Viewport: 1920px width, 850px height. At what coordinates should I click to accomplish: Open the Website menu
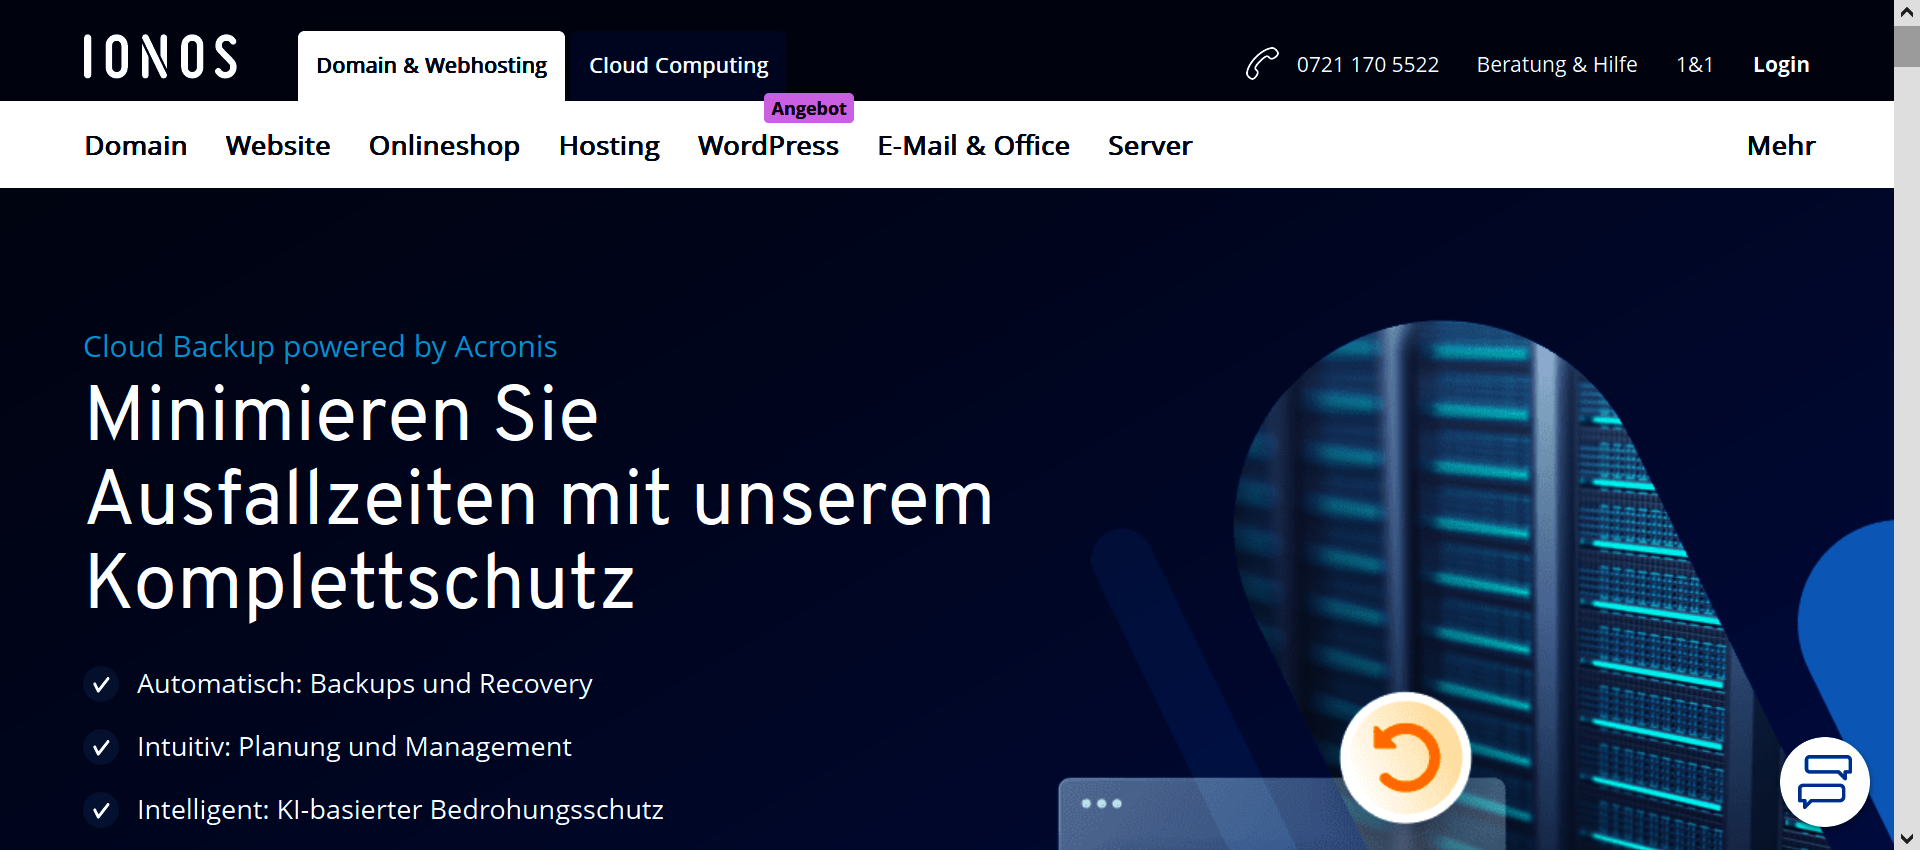(278, 146)
